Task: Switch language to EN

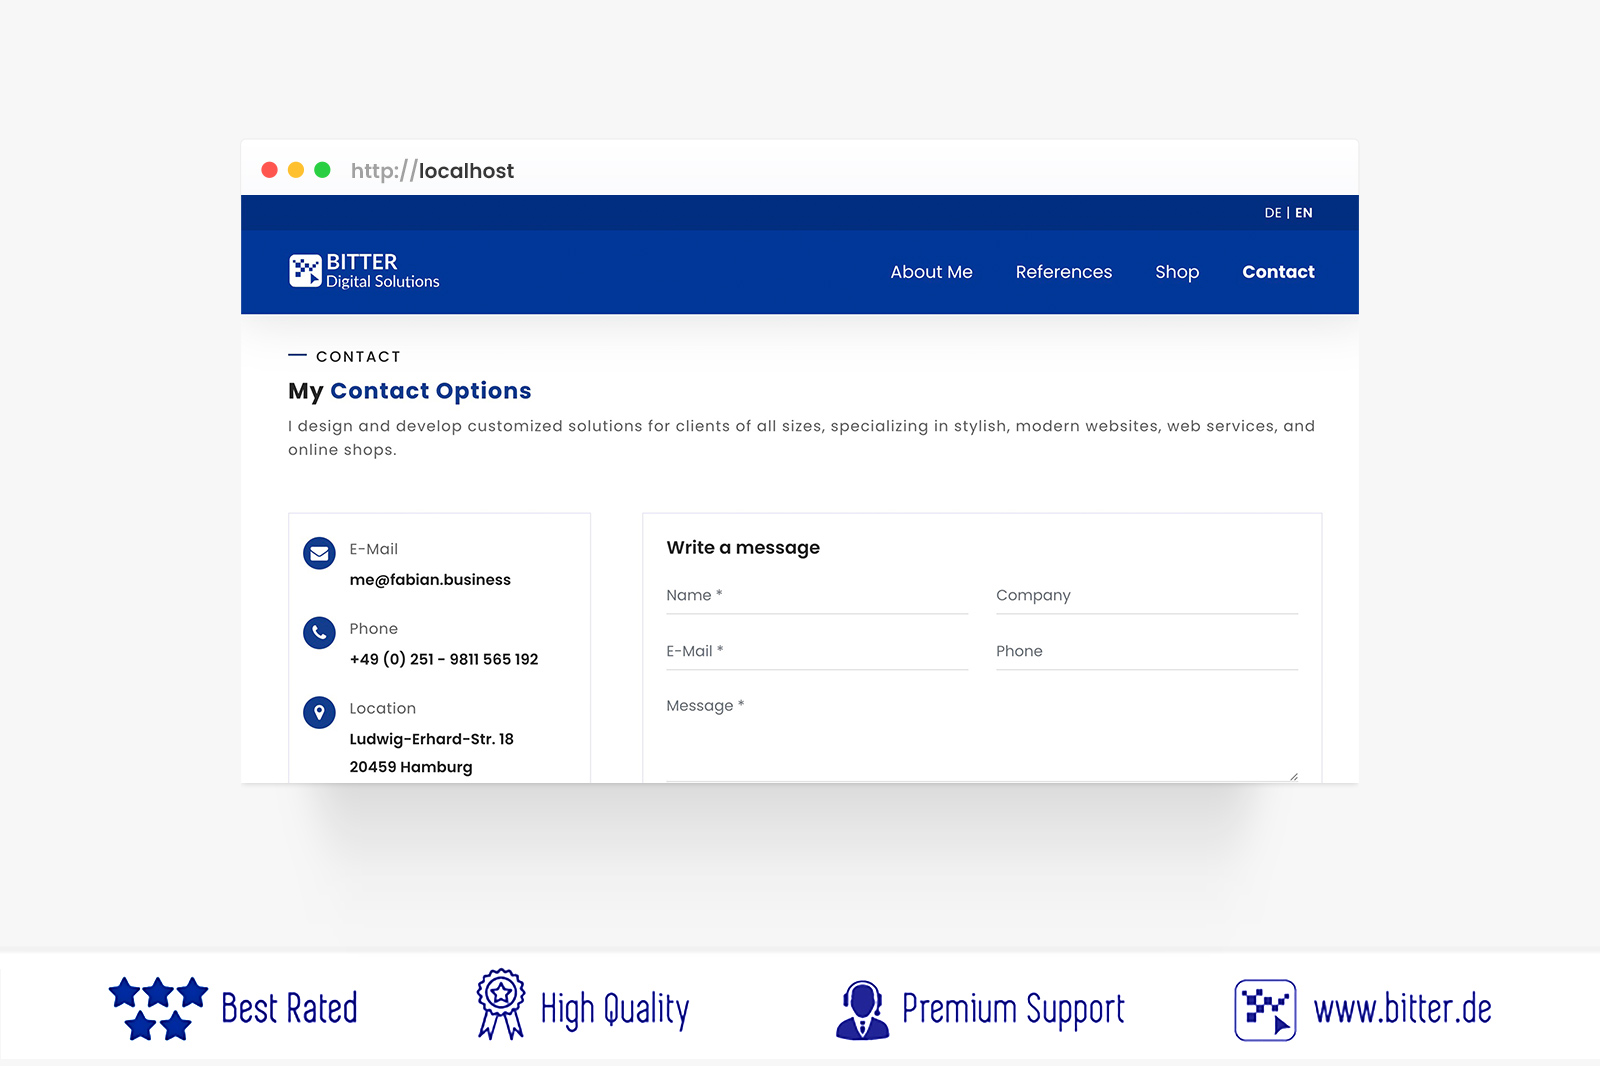Action: (1304, 213)
